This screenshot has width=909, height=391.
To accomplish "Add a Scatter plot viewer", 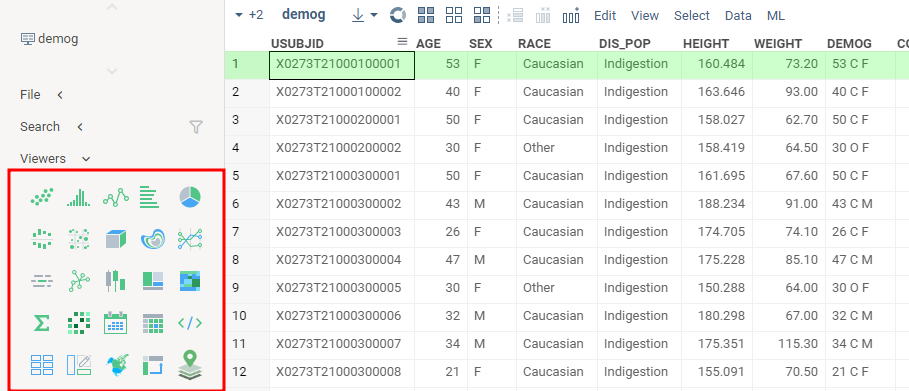I will click(42, 197).
